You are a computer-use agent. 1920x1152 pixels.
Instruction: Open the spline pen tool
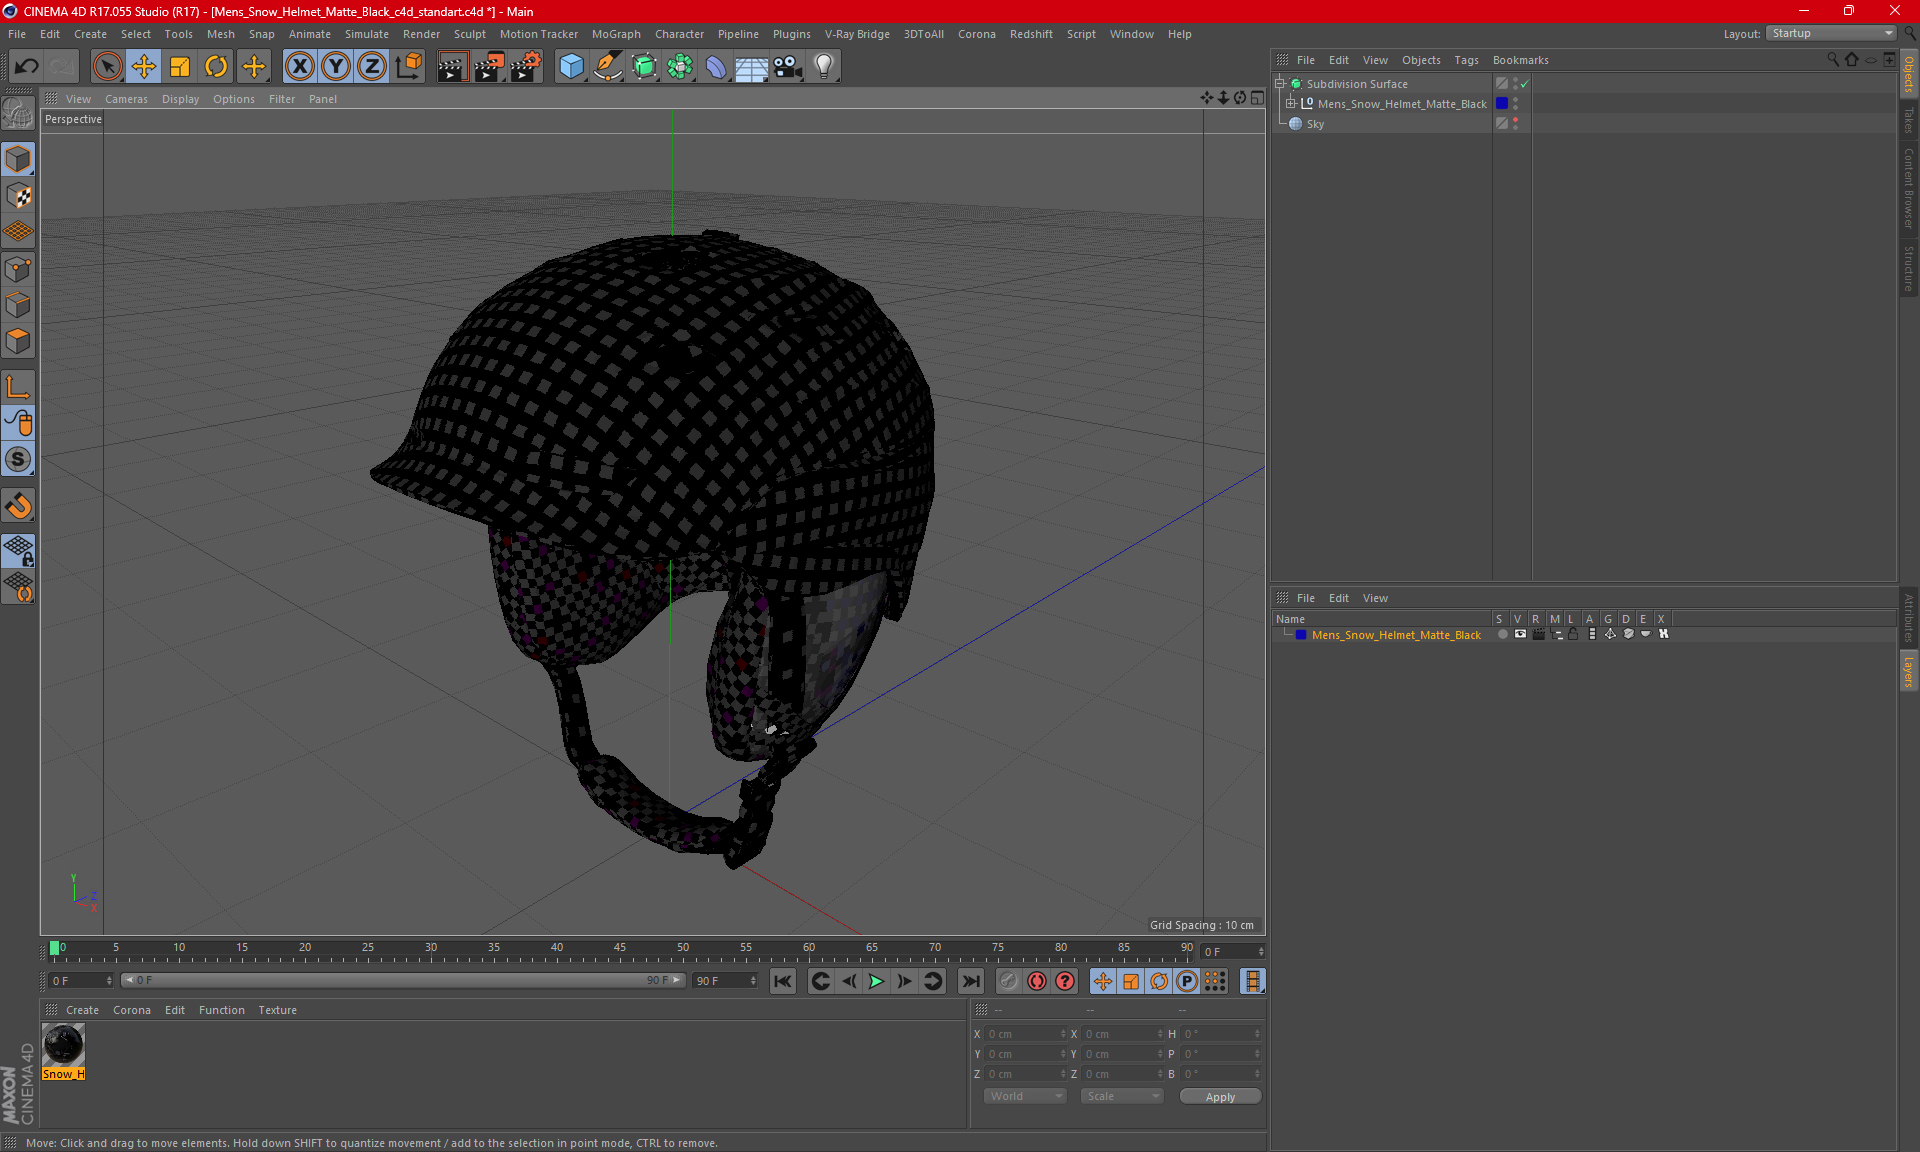(x=607, y=67)
